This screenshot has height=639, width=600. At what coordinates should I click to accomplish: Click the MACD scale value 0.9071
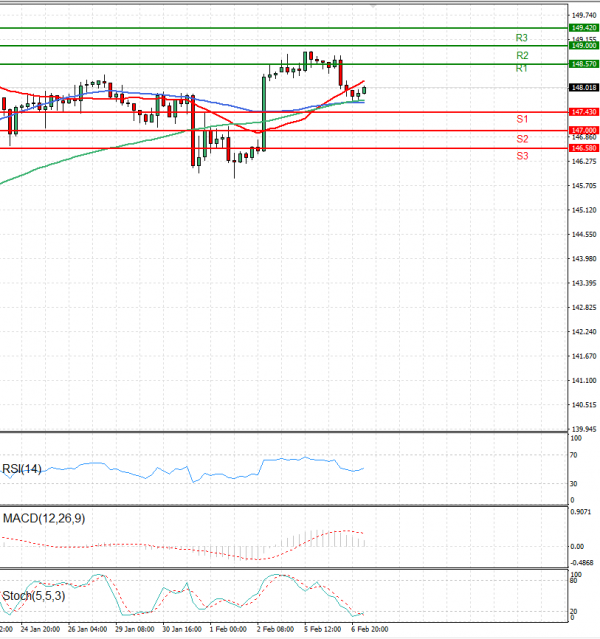(580, 512)
